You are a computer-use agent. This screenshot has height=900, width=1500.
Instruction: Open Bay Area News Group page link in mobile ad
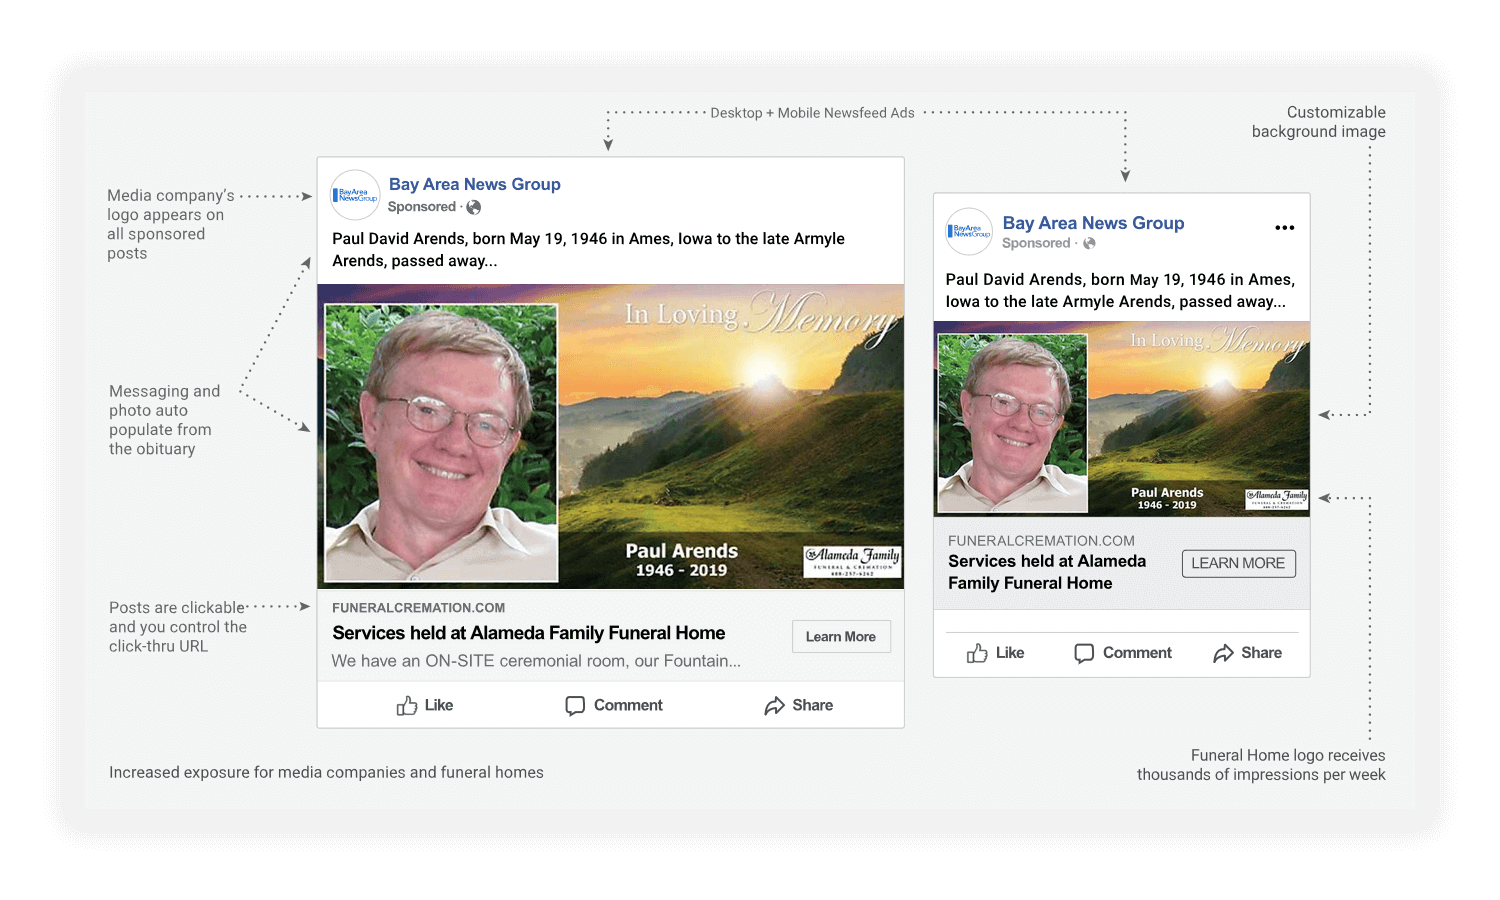click(x=1093, y=223)
